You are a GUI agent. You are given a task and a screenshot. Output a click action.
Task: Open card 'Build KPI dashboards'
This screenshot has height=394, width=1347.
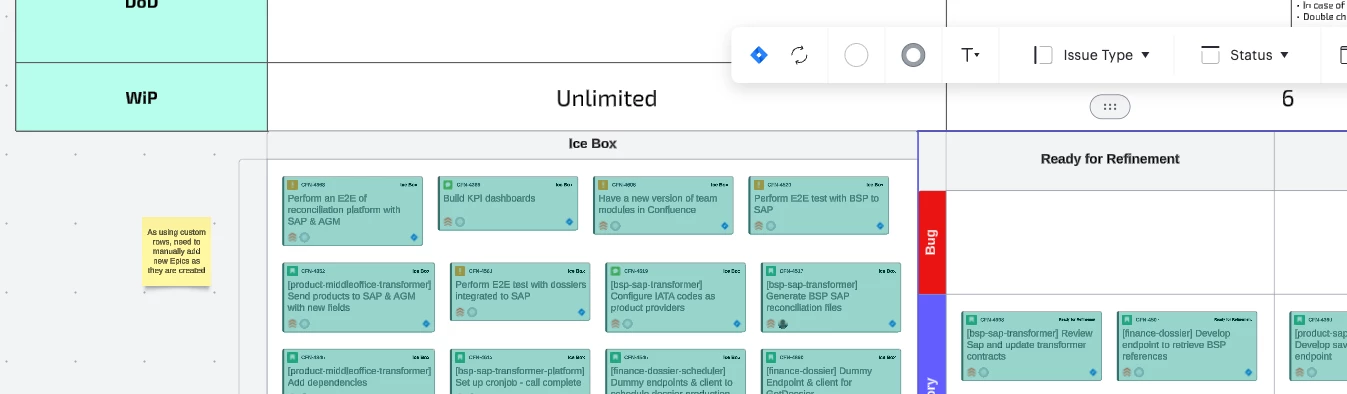tap(508, 203)
